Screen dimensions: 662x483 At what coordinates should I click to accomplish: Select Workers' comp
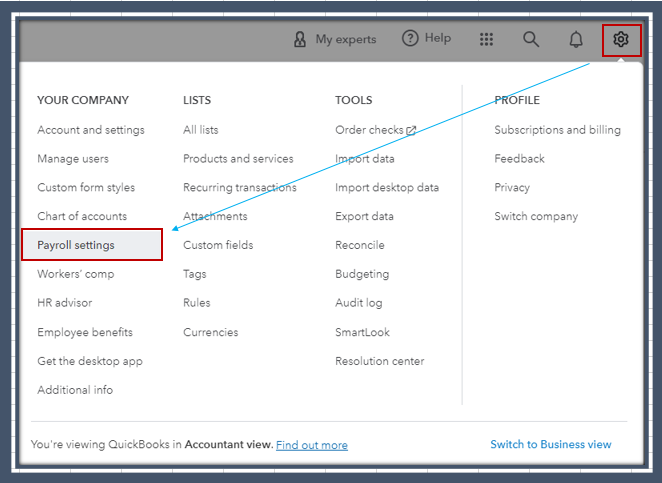pyautogui.click(x=76, y=274)
